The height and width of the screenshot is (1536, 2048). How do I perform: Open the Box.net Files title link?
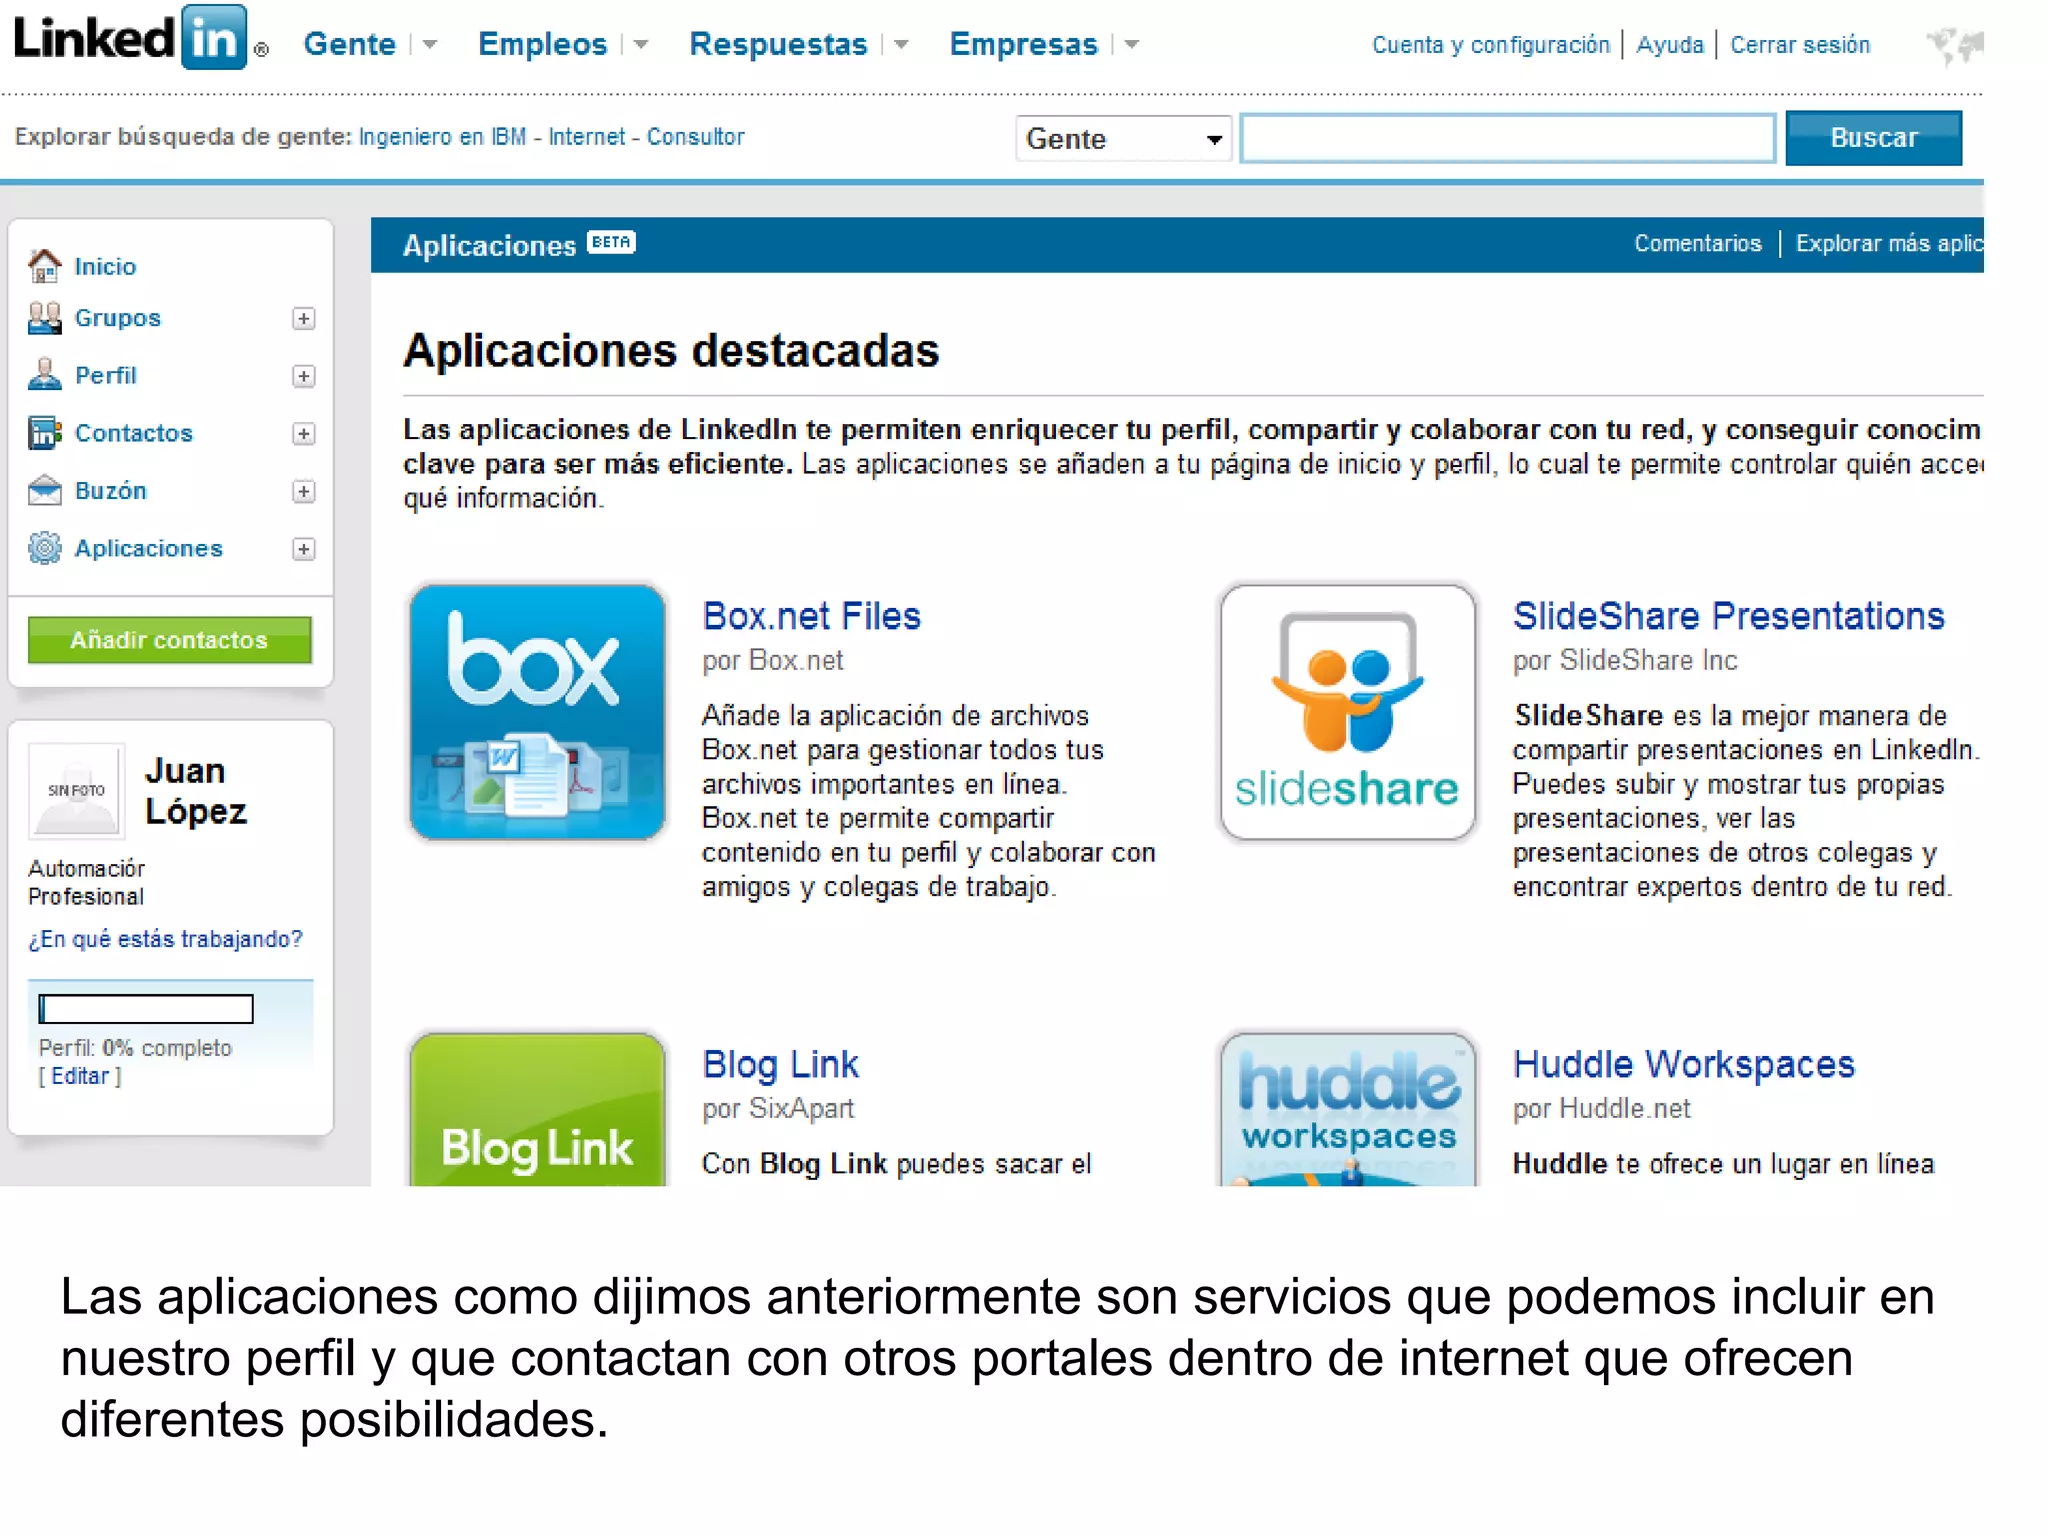click(811, 616)
